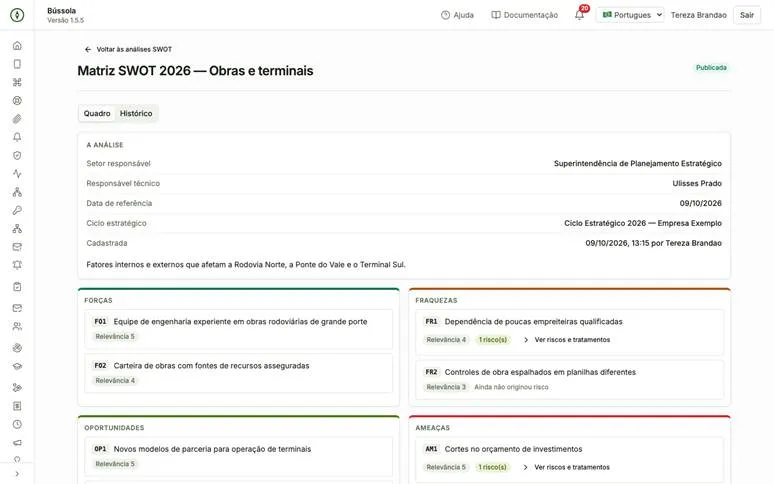Image resolution: width=774 pixels, height=484 pixels.
Task: Click the Sair button
Action: 747,15
